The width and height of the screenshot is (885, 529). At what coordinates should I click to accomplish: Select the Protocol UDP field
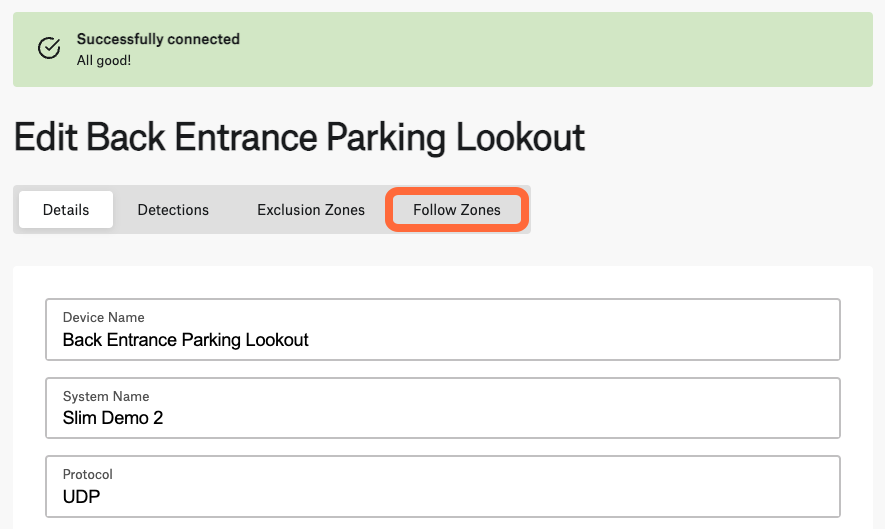click(x=443, y=487)
